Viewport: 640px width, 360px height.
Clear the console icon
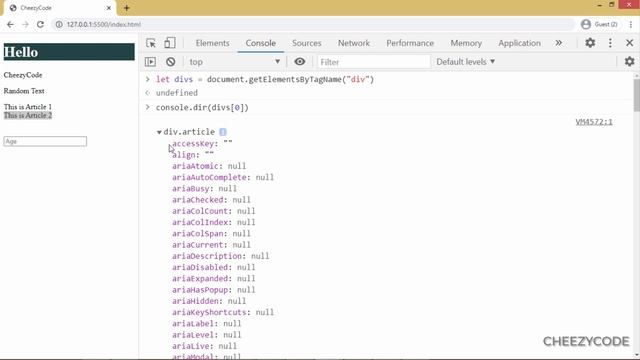point(171,62)
